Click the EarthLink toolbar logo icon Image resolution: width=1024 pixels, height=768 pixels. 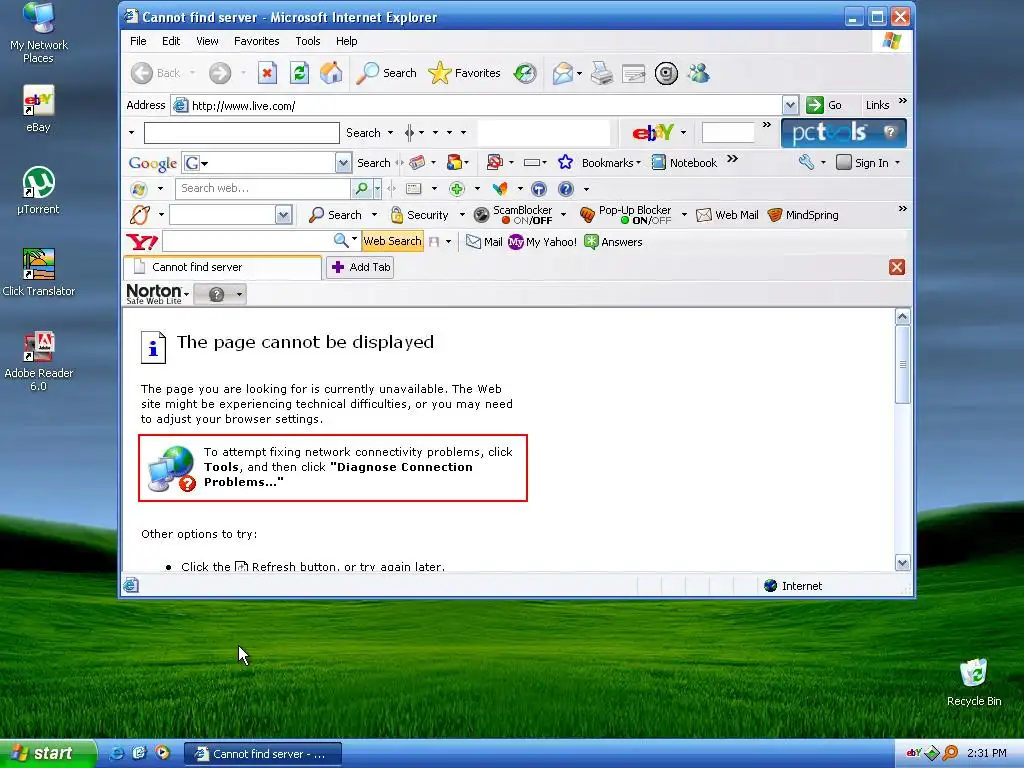[x=140, y=215]
